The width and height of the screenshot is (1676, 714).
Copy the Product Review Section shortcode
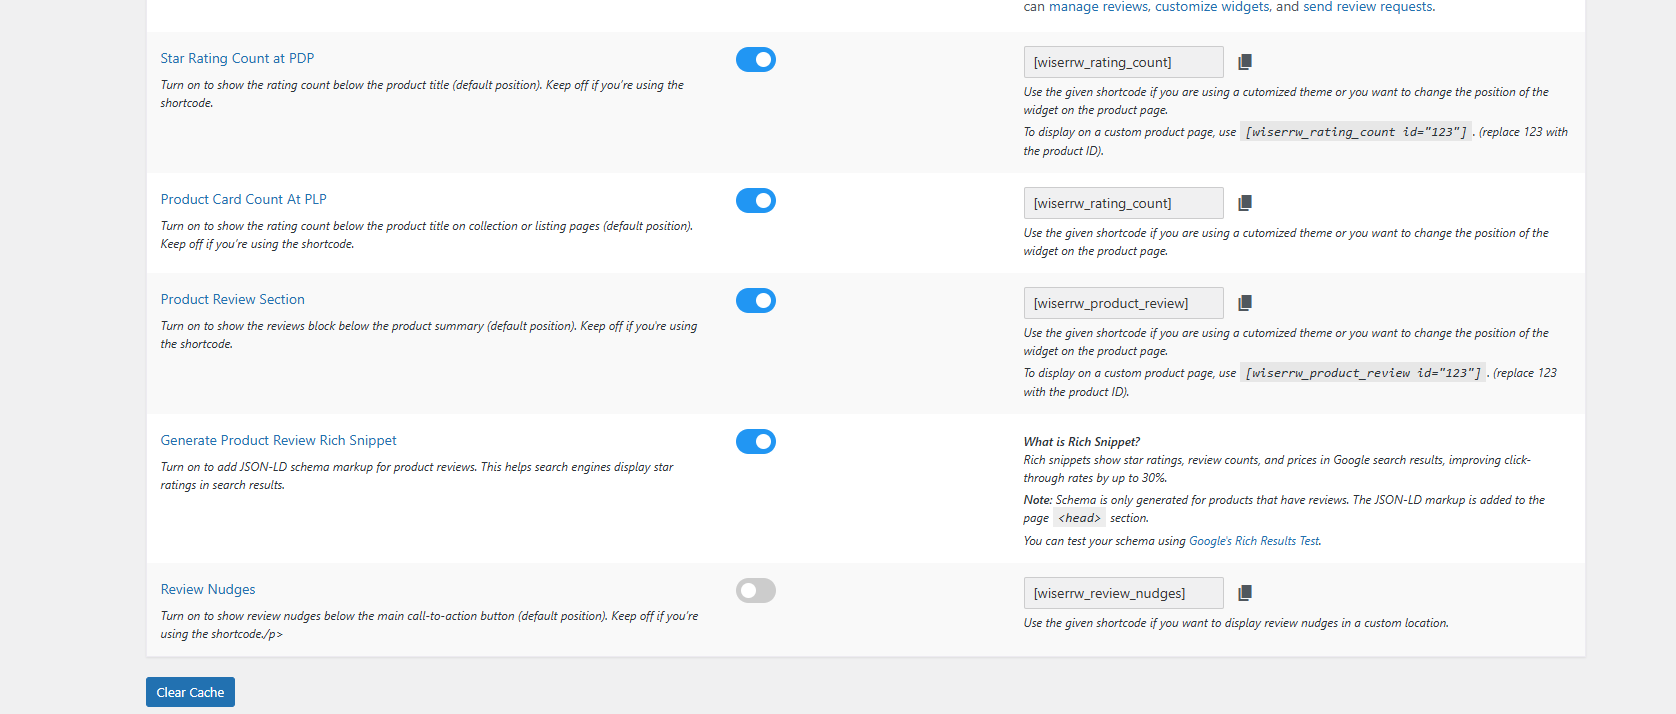(x=1245, y=303)
